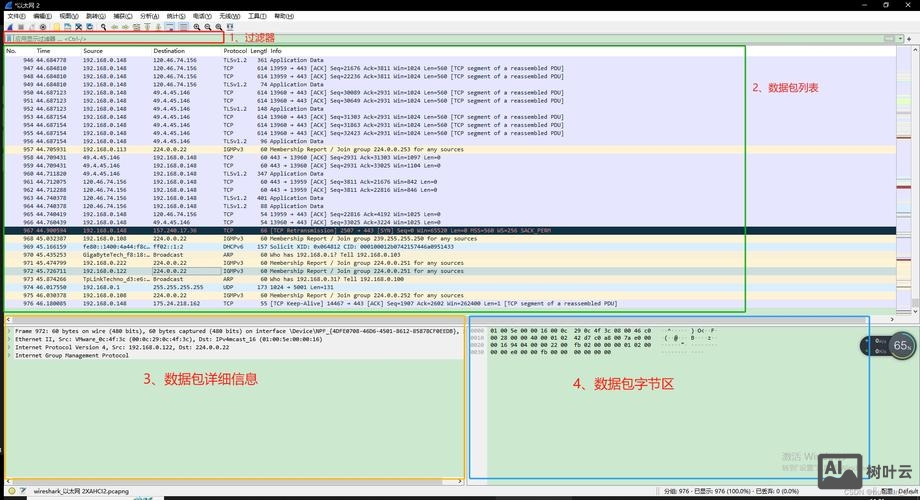Apply display filter arrow button

click(x=889, y=39)
